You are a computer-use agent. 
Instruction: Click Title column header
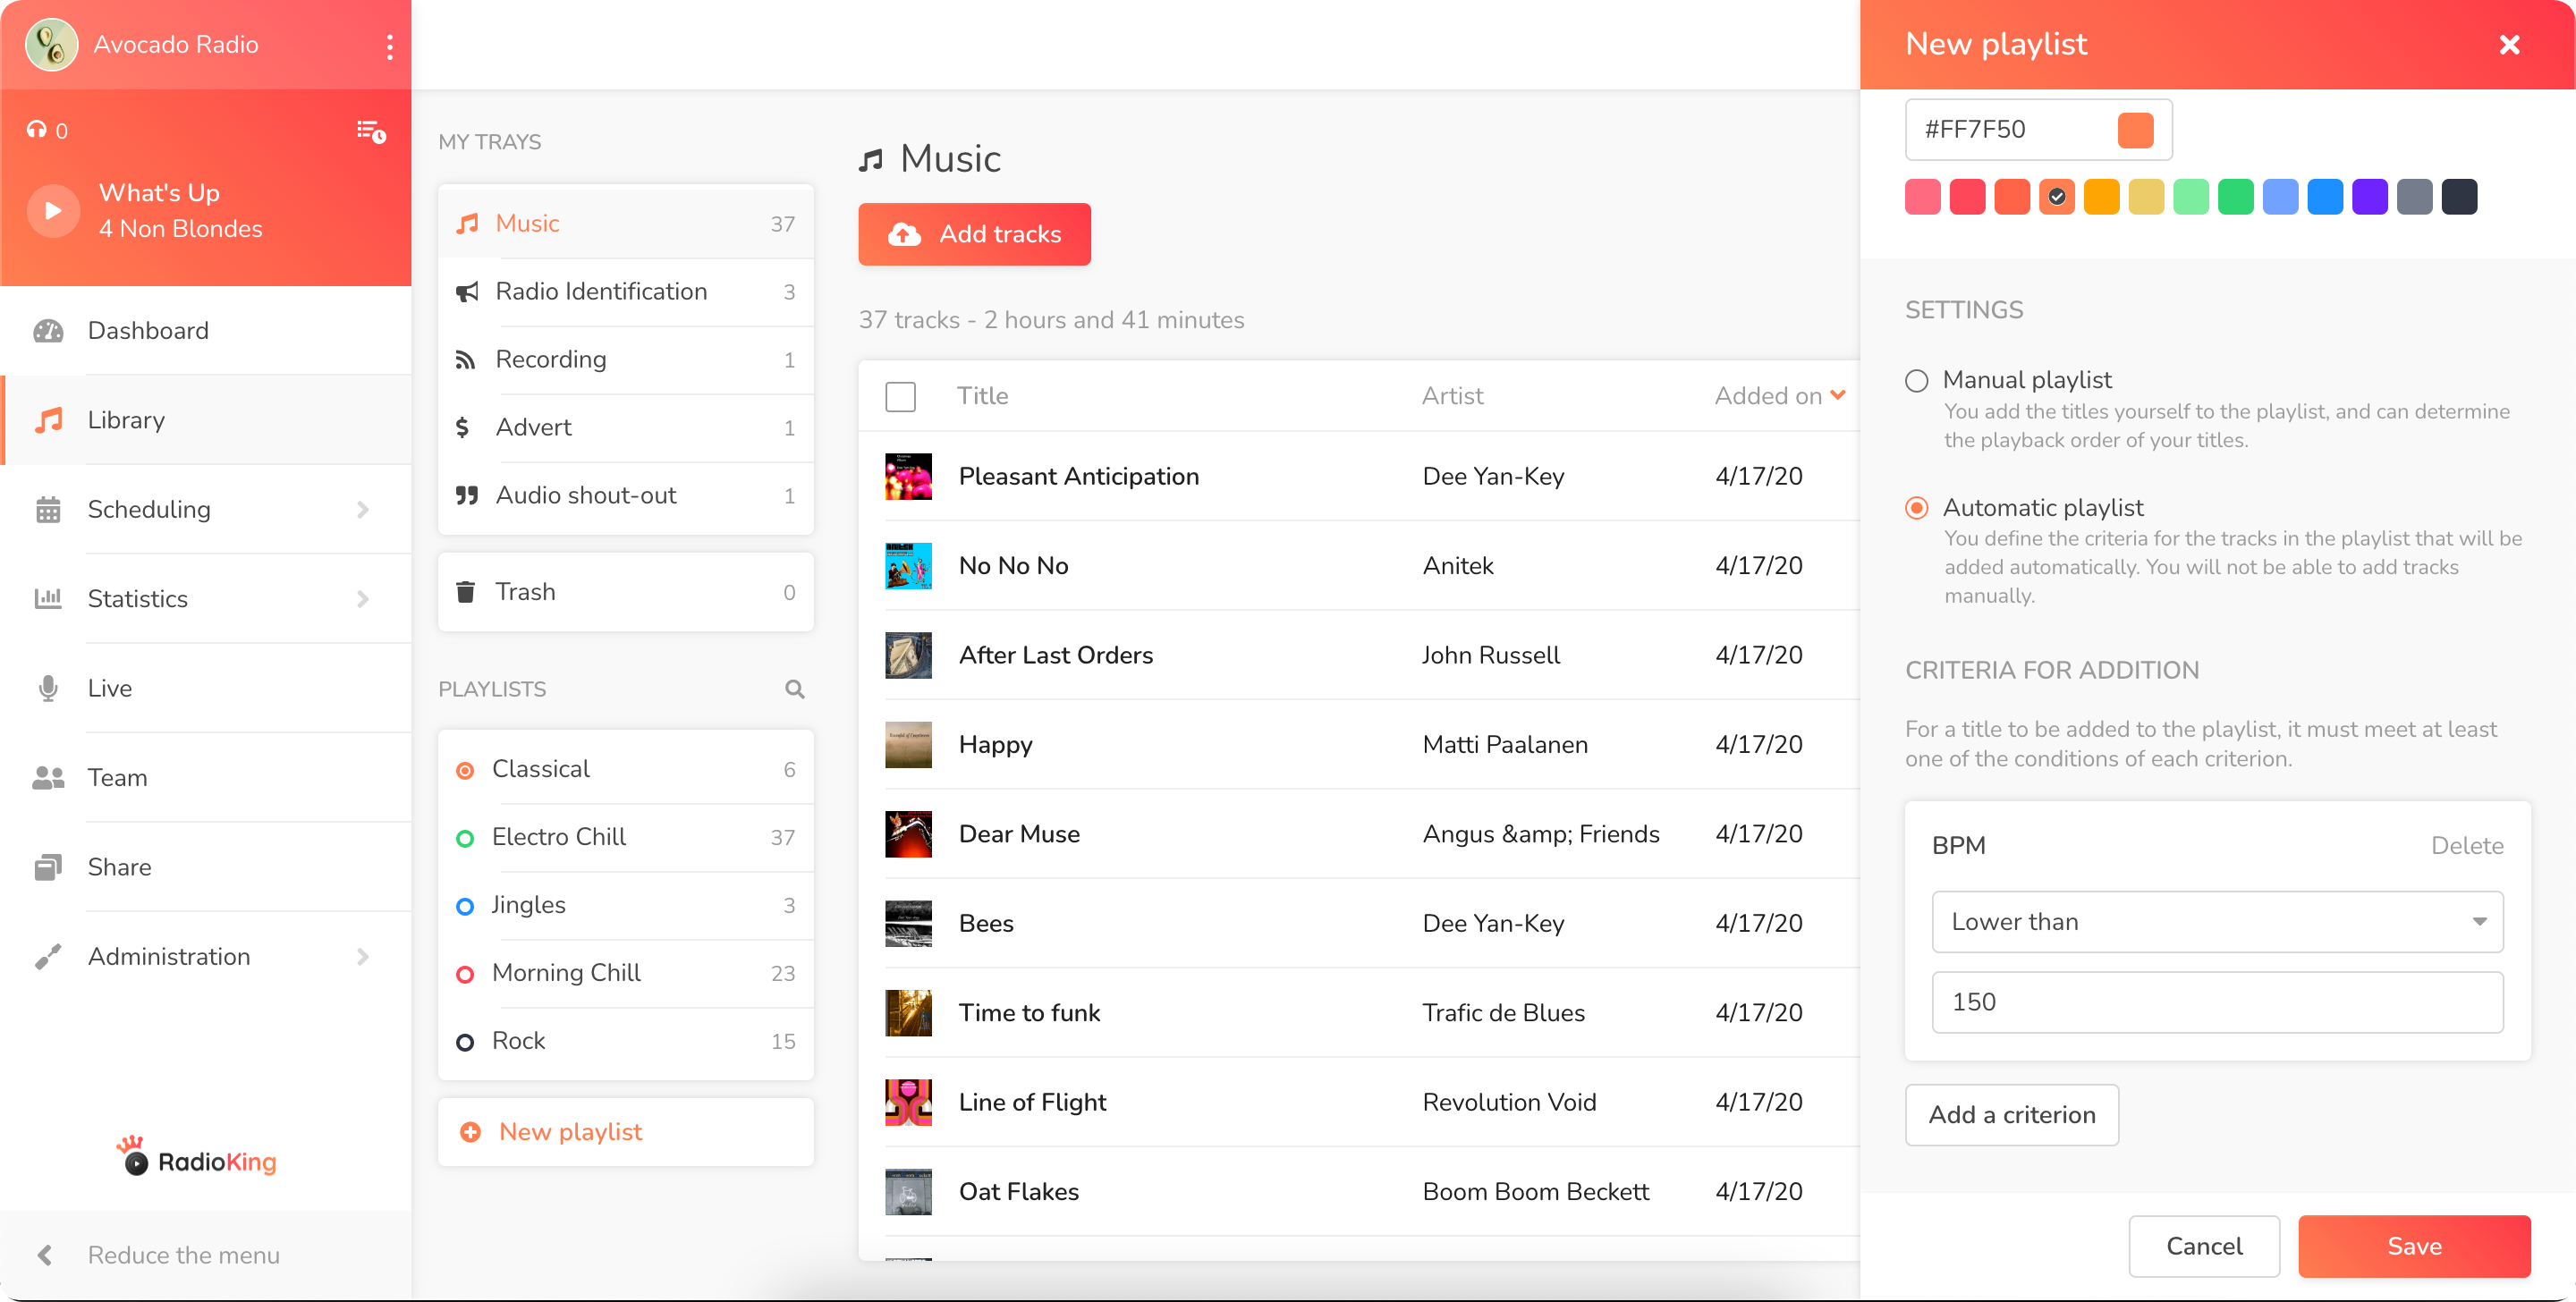coord(982,396)
